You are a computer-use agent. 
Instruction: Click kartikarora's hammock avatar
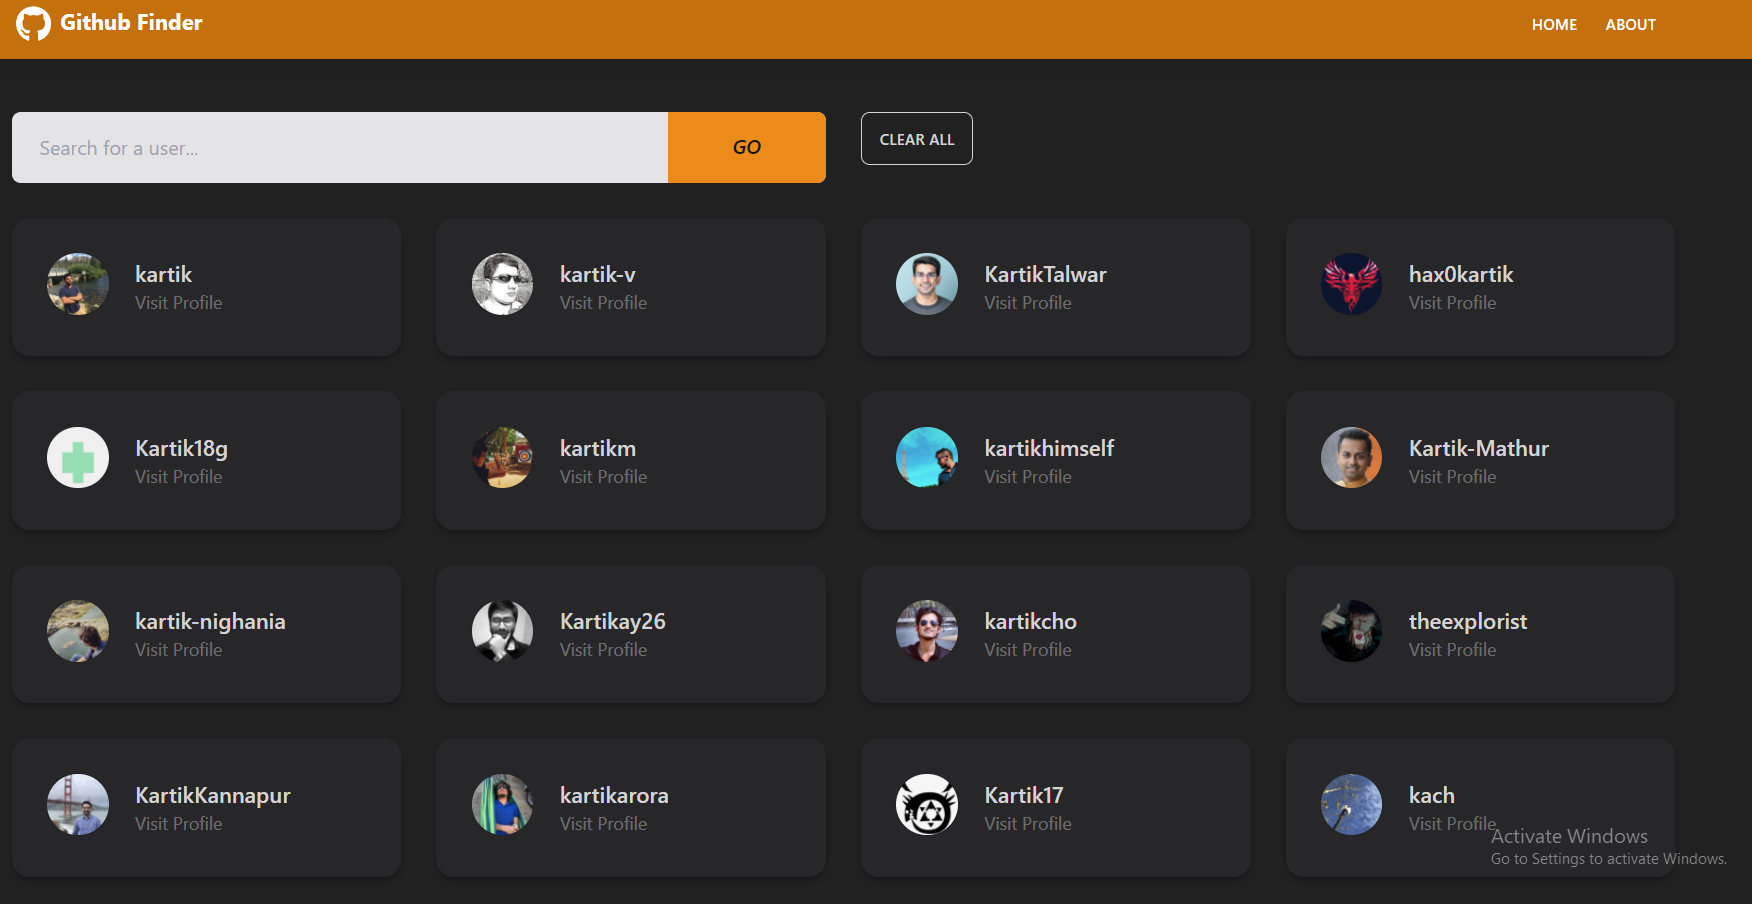coord(502,804)
